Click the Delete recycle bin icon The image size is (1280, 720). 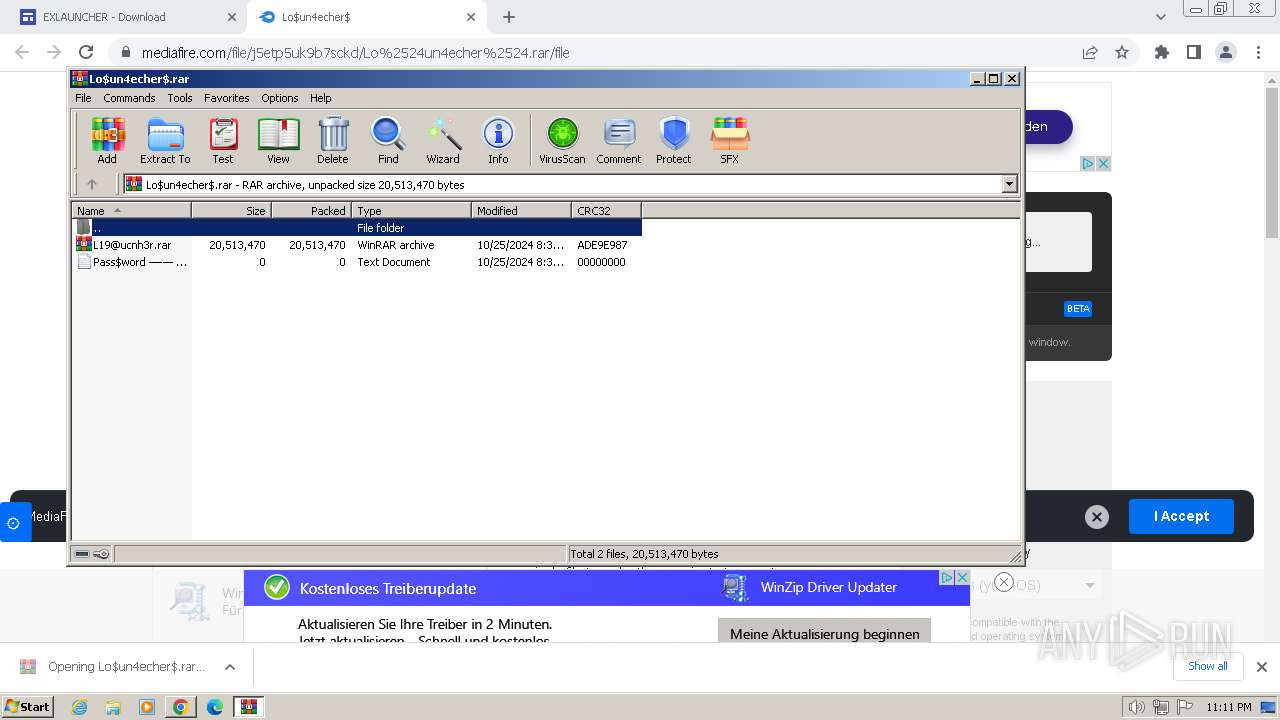click(333, 141)
